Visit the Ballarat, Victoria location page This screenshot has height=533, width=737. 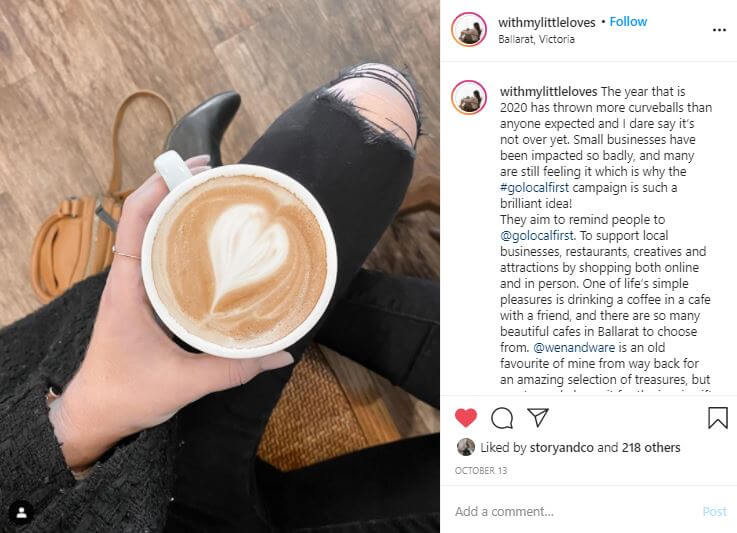coord(536,39)
